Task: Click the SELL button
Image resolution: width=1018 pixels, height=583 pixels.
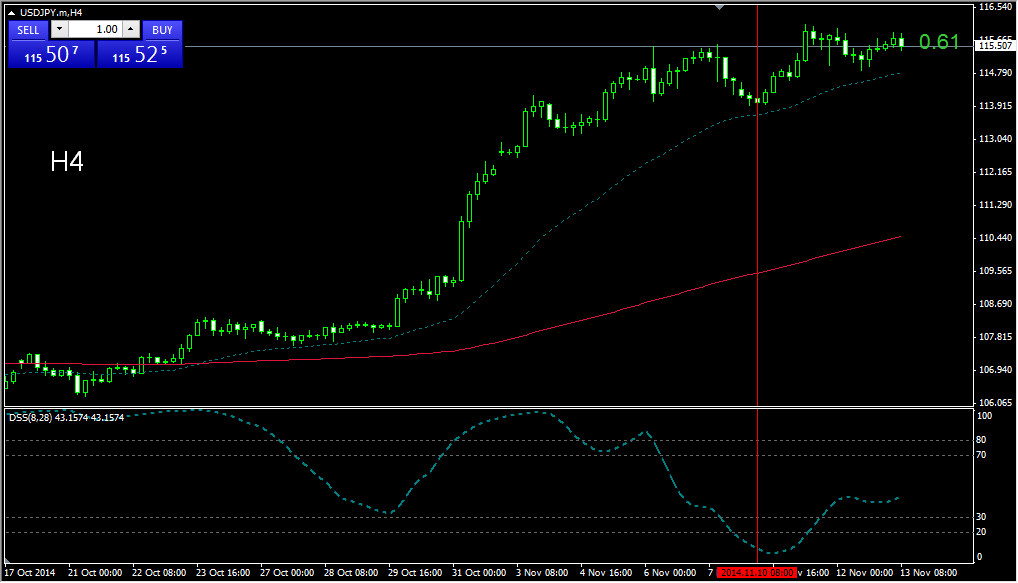Action: point(28,30)
